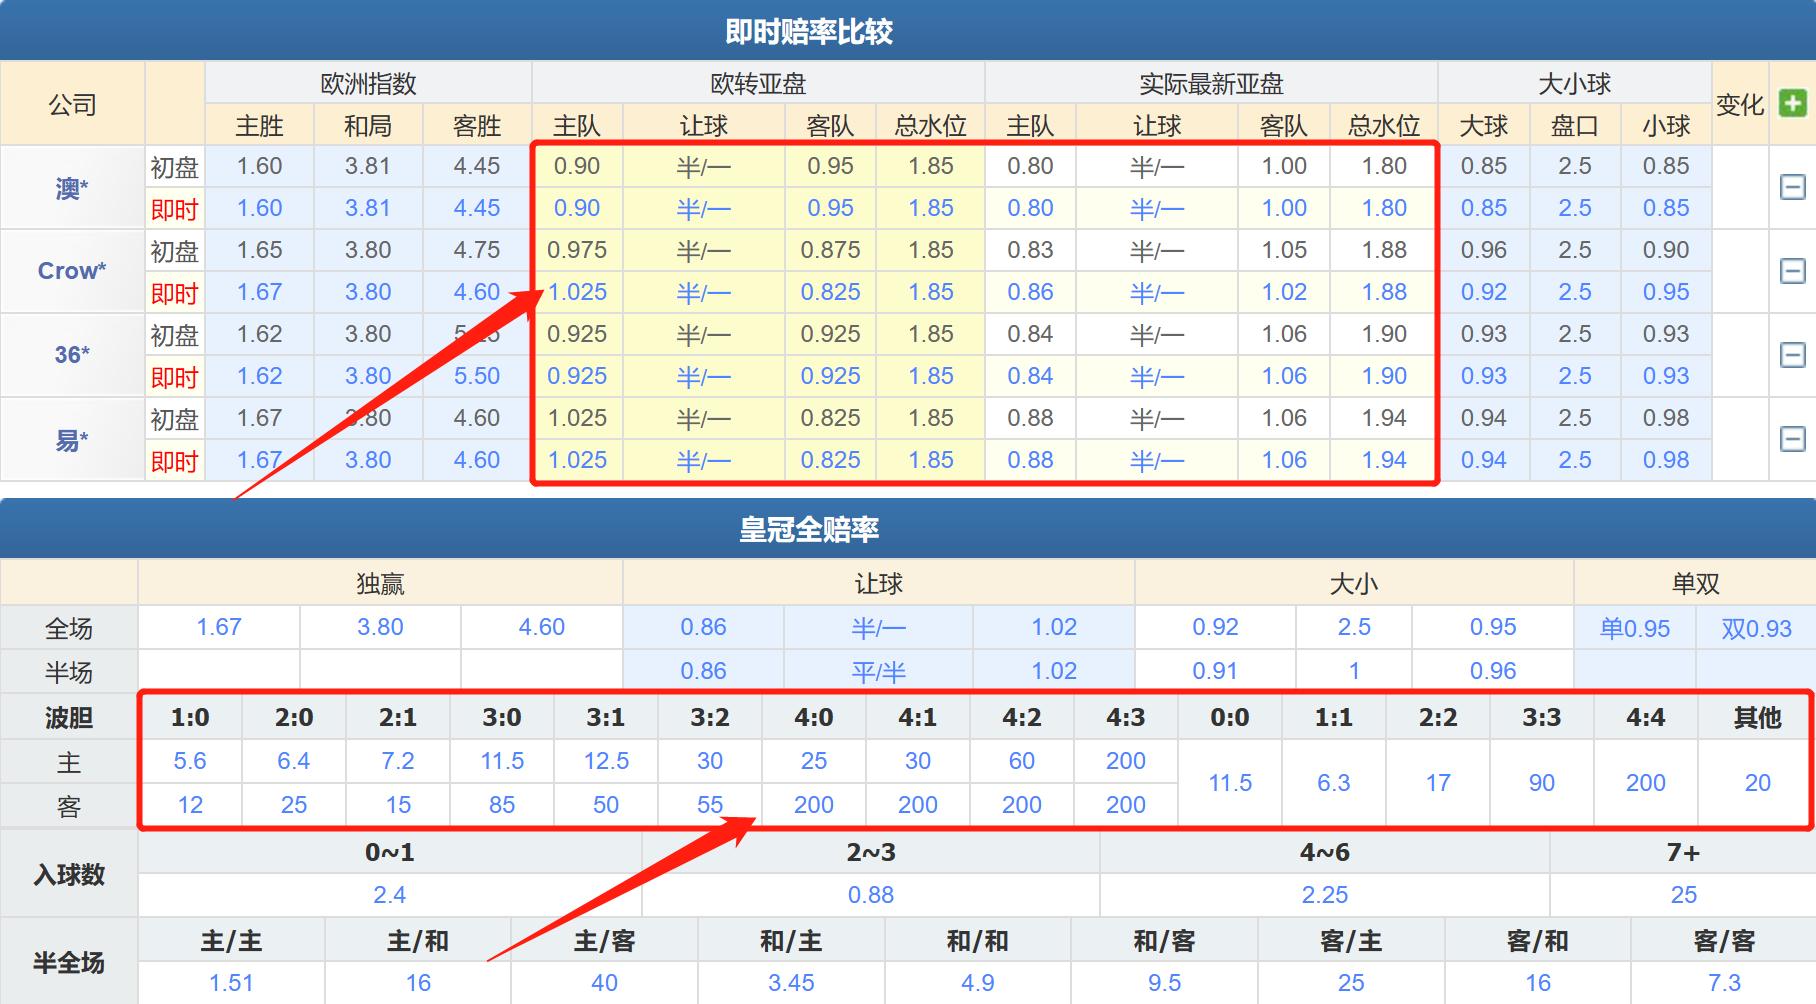Open the full-match 独赢 odds 1.67

click(x=221, y=627)
